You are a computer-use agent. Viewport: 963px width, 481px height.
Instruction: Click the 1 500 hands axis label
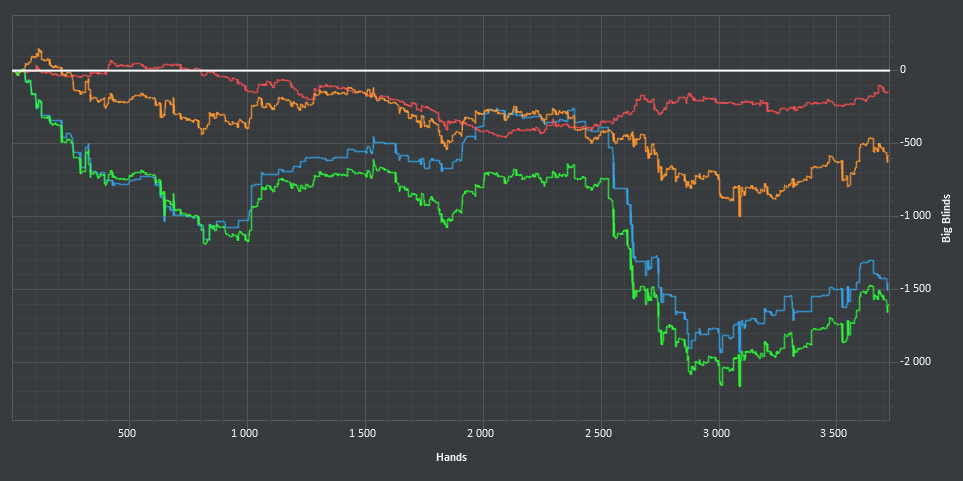click(x=362, y=433)
